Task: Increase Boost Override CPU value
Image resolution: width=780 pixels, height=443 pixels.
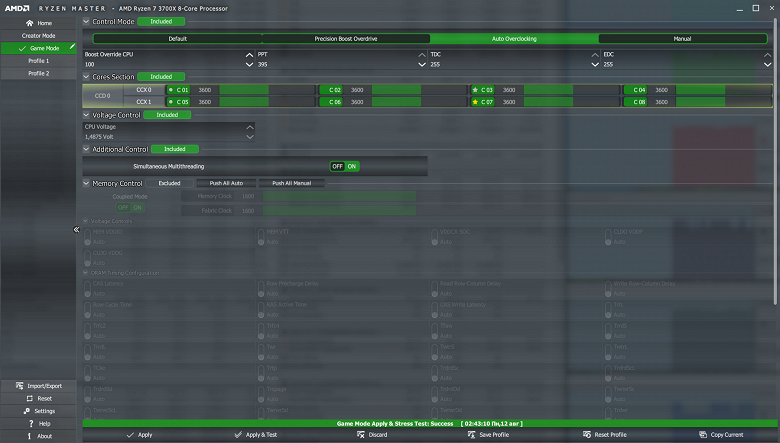Action: tap(249, 55)
